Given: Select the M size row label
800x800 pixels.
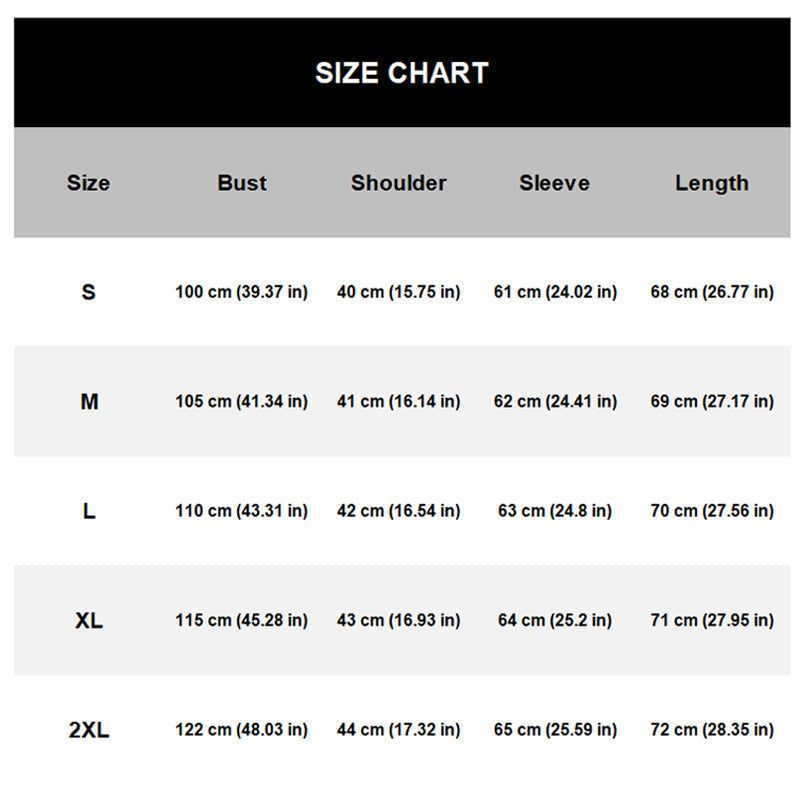Looking at the screenshot, I should coord(89,402).
